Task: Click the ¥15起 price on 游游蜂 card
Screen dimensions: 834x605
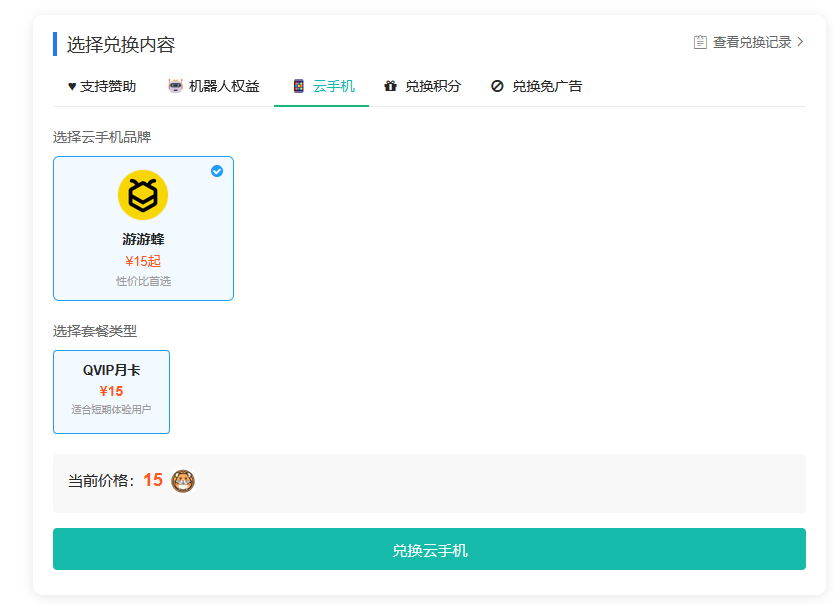Action: pos(143,261)
